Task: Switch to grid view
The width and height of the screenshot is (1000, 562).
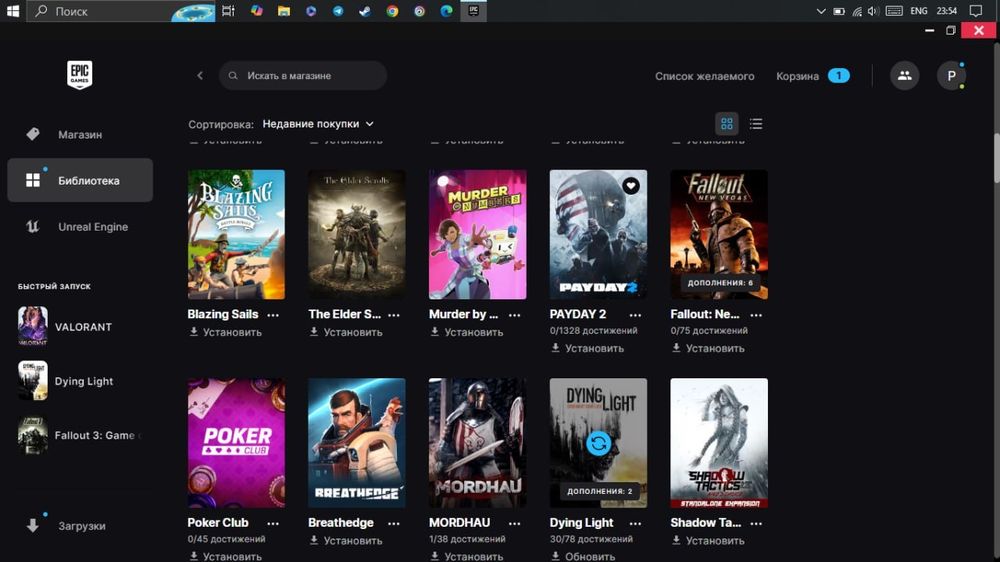Action: (x=726, y=124)
